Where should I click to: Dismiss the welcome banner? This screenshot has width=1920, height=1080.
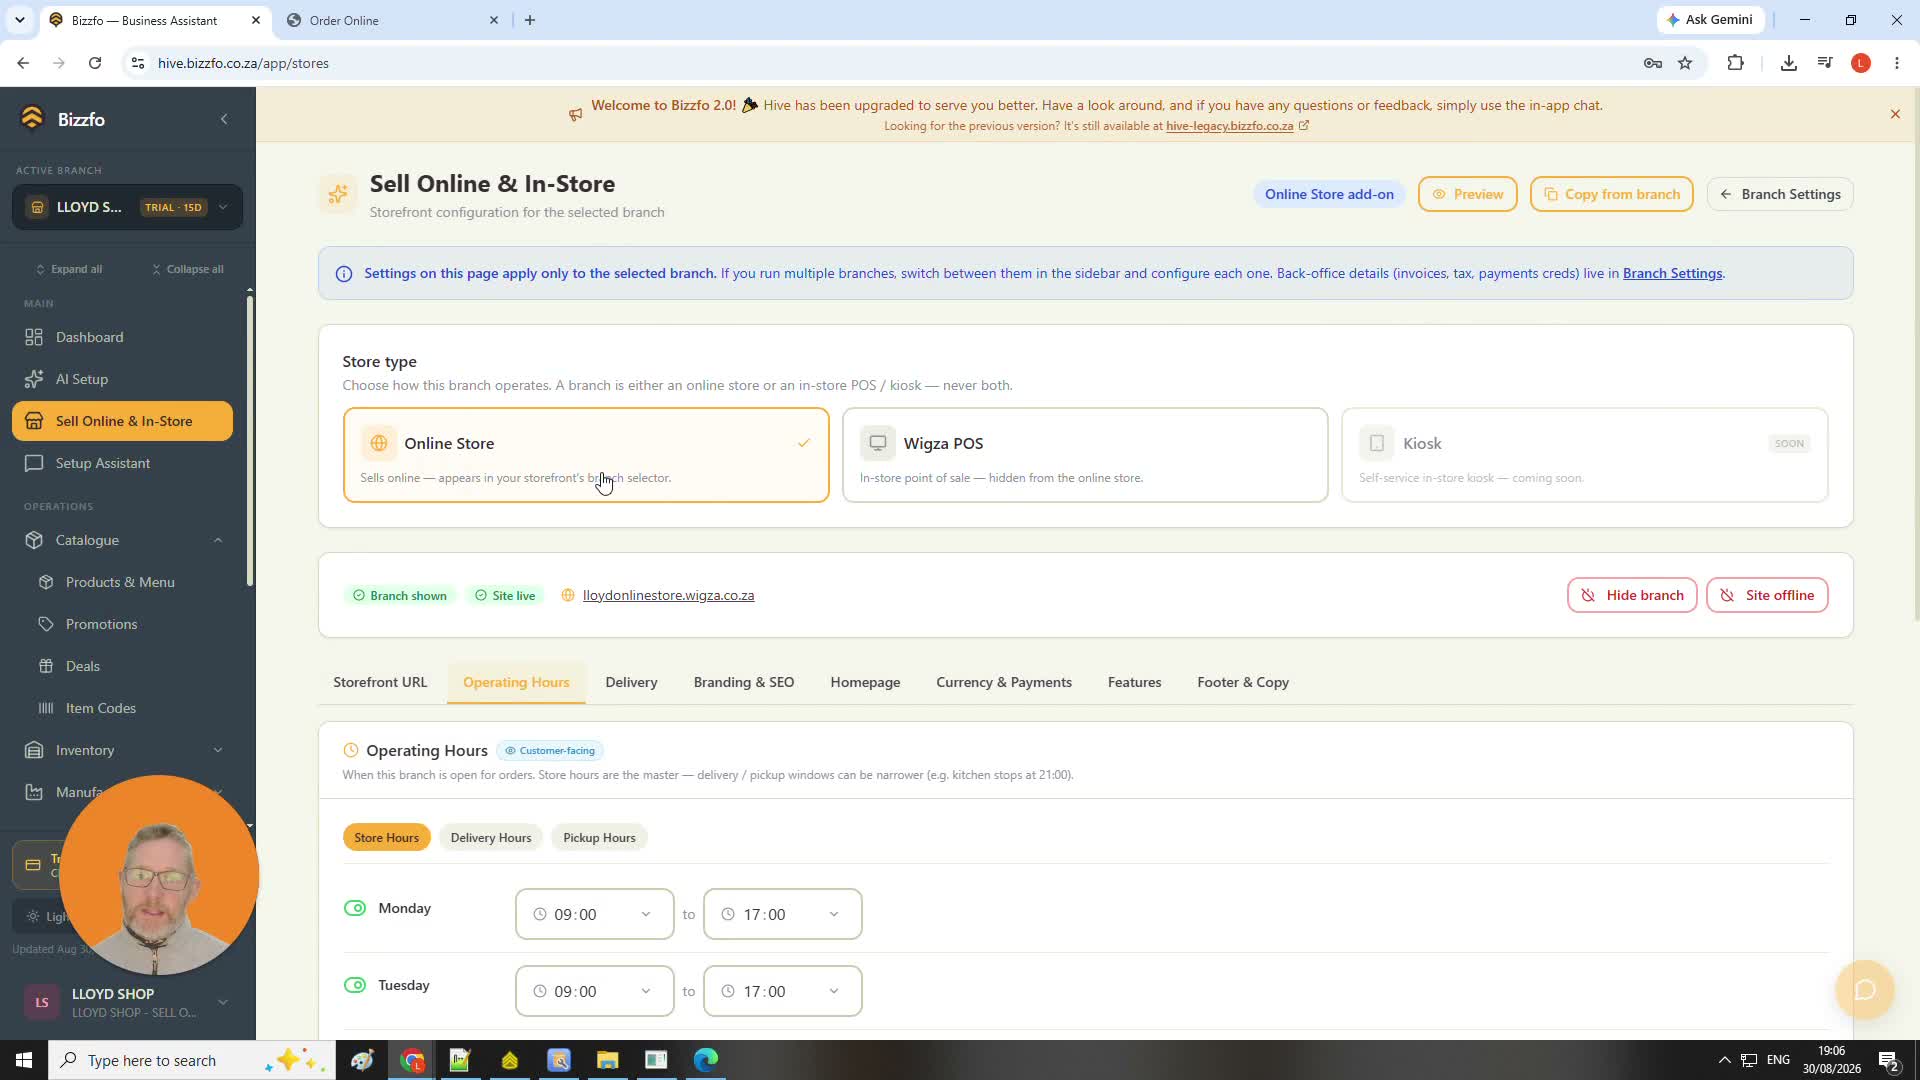pos(1895,114)
